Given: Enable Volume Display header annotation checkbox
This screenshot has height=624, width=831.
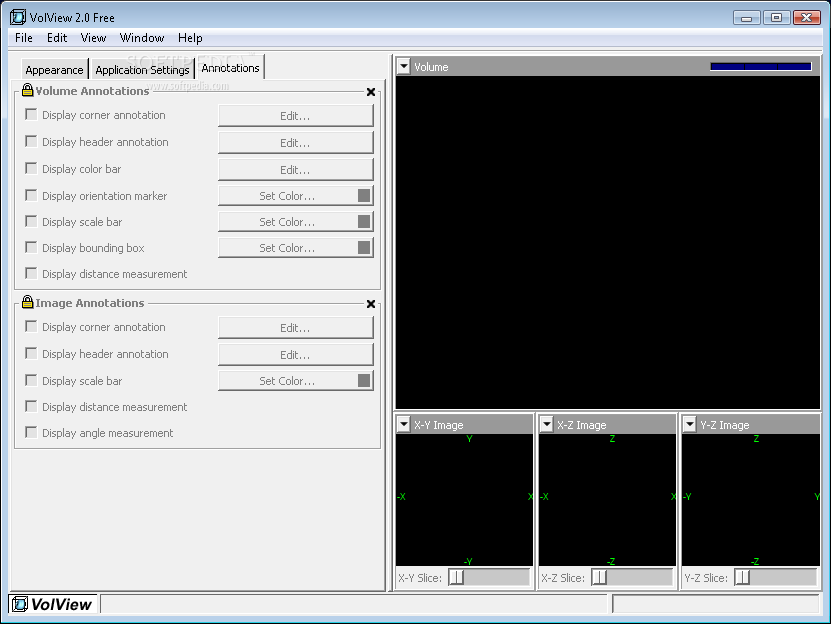Looking at the screenshot, I should coord(31,142).
